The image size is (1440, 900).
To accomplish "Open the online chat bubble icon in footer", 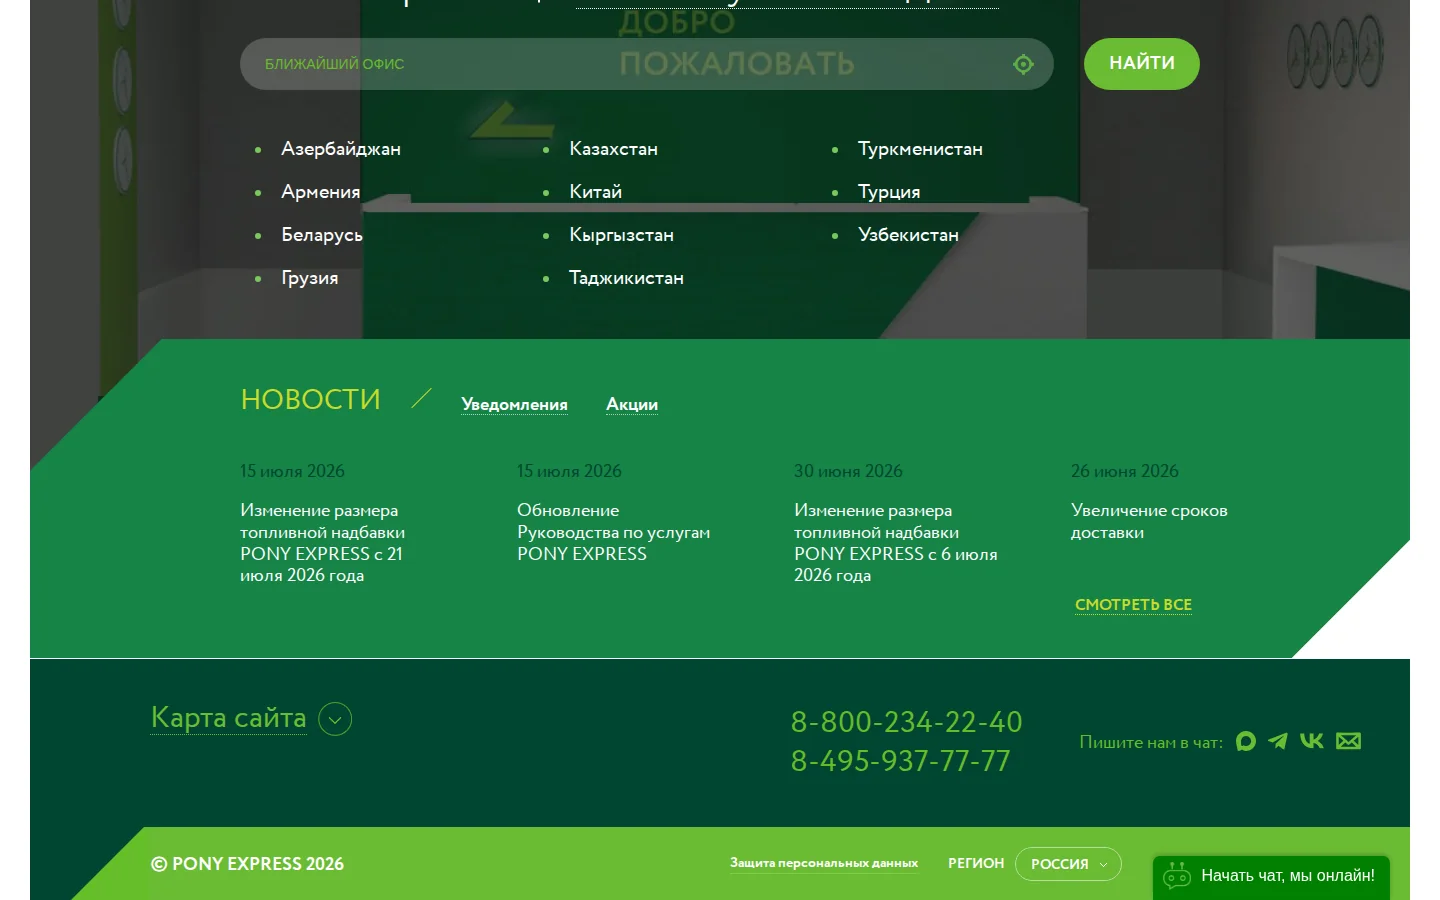I will click(x=1246, y=741).
